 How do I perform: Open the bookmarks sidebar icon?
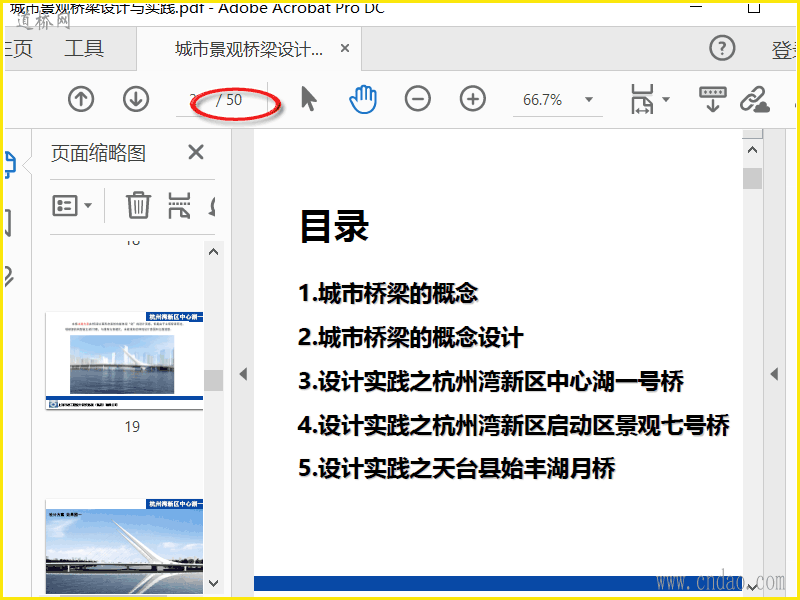8,222
